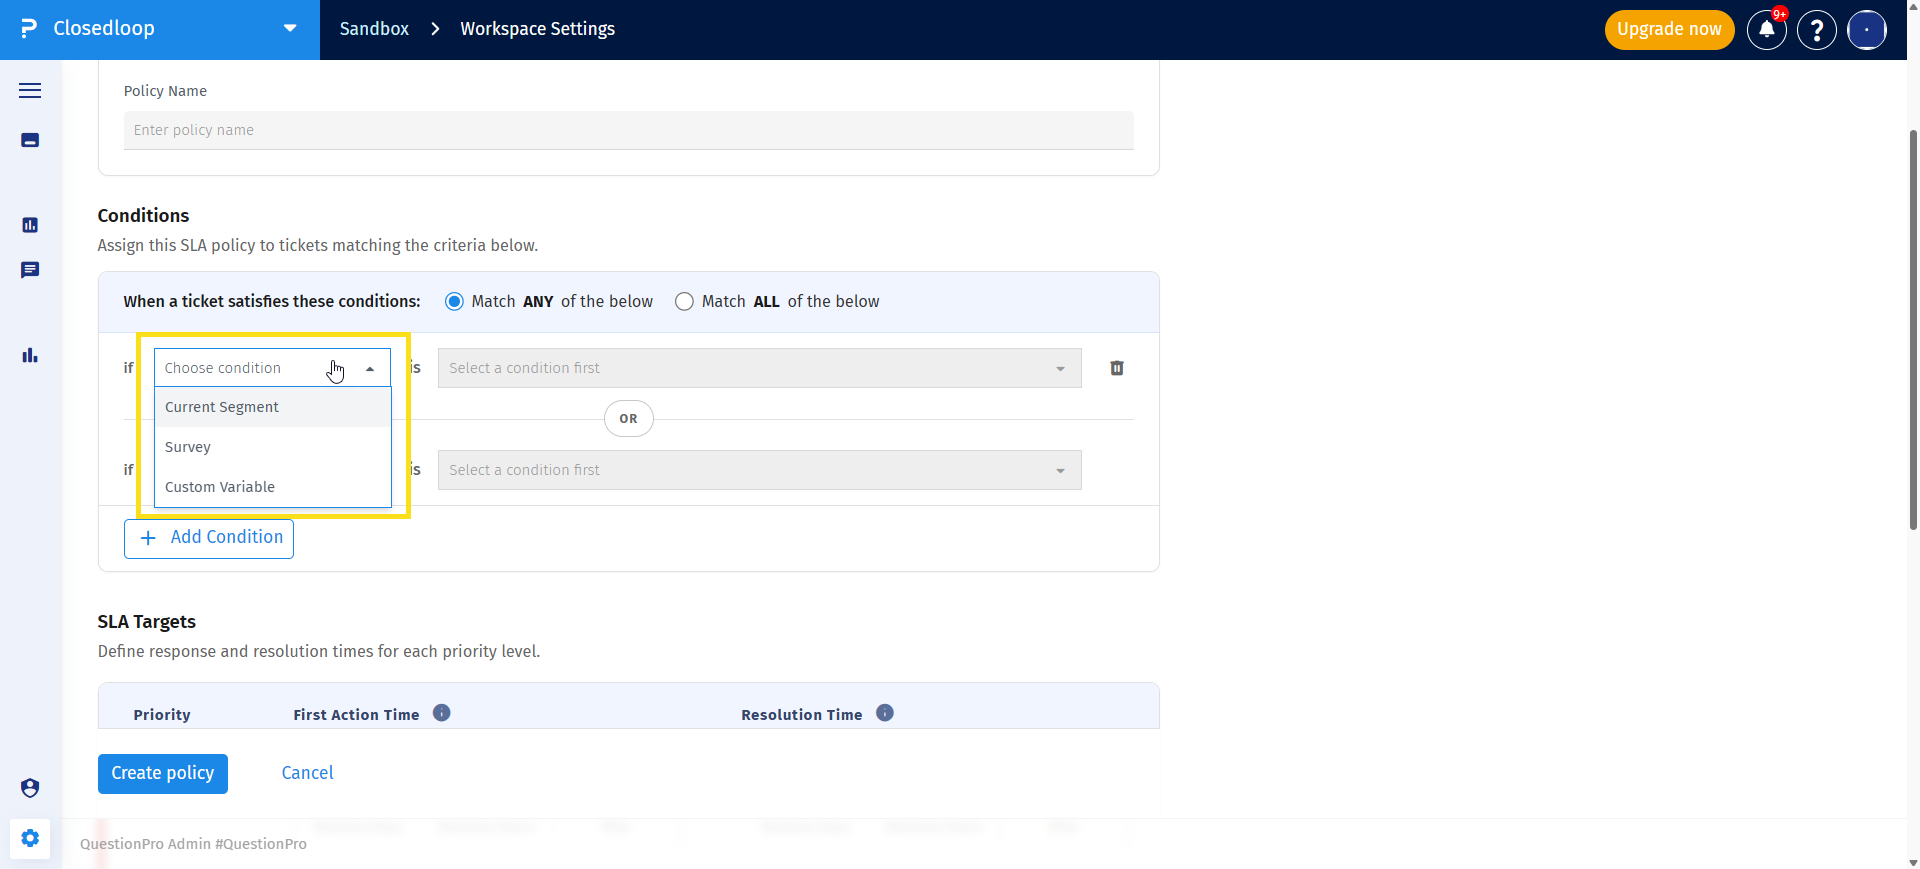Image resolution: width=1920 pixels, height=869 pixels.
Task: Open the settings gear icon in the sidebar
Action: point(30,838)
